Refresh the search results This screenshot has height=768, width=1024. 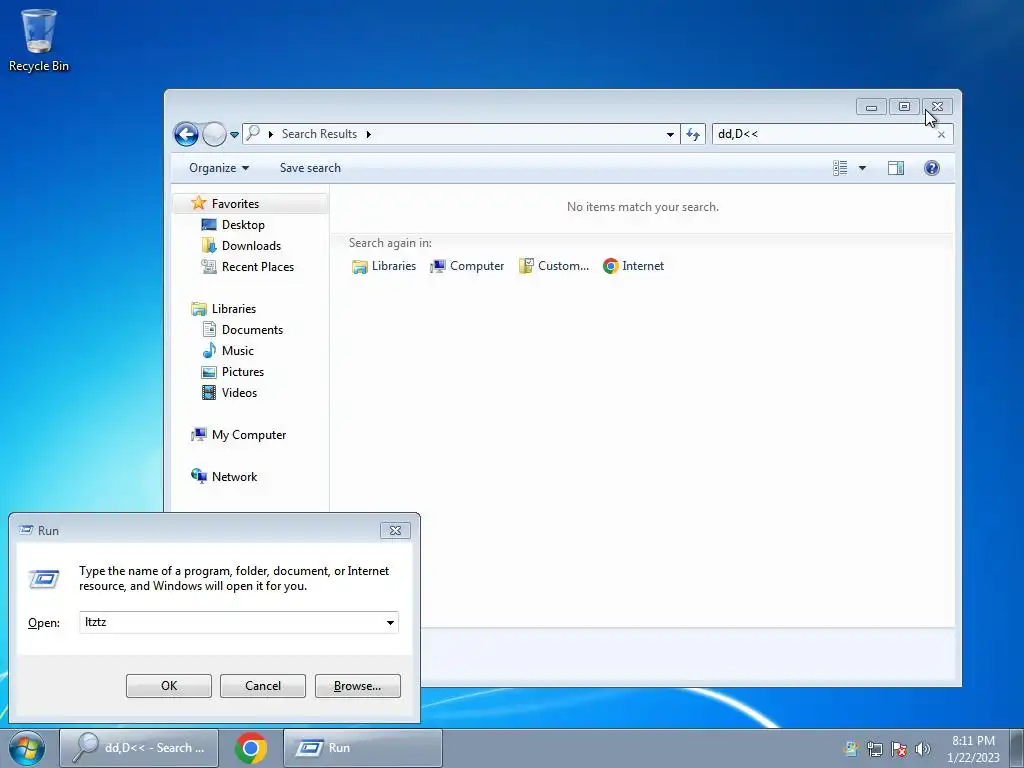click(x=693, y=135)
